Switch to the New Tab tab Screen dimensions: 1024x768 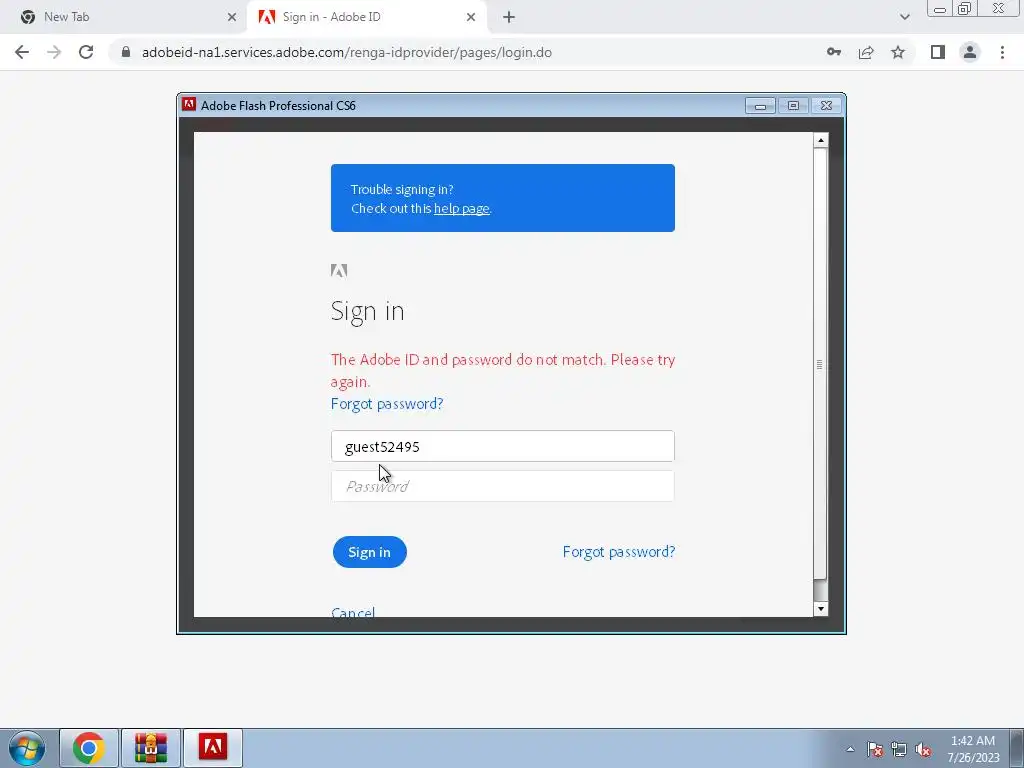pos(124,17)
